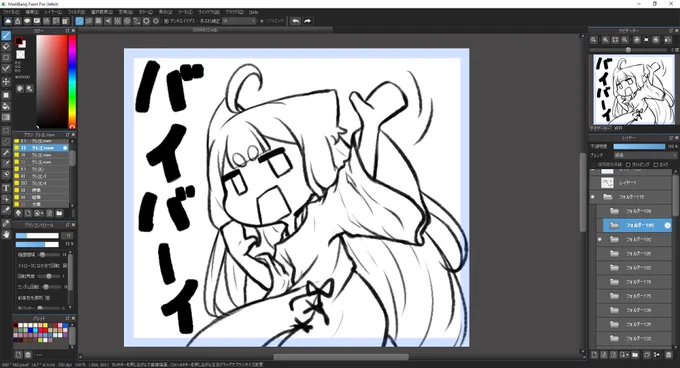Viewport: 680px width, 368px height.
Task: Click the Undo arrow in top toolbar
Action: point(296,21)
